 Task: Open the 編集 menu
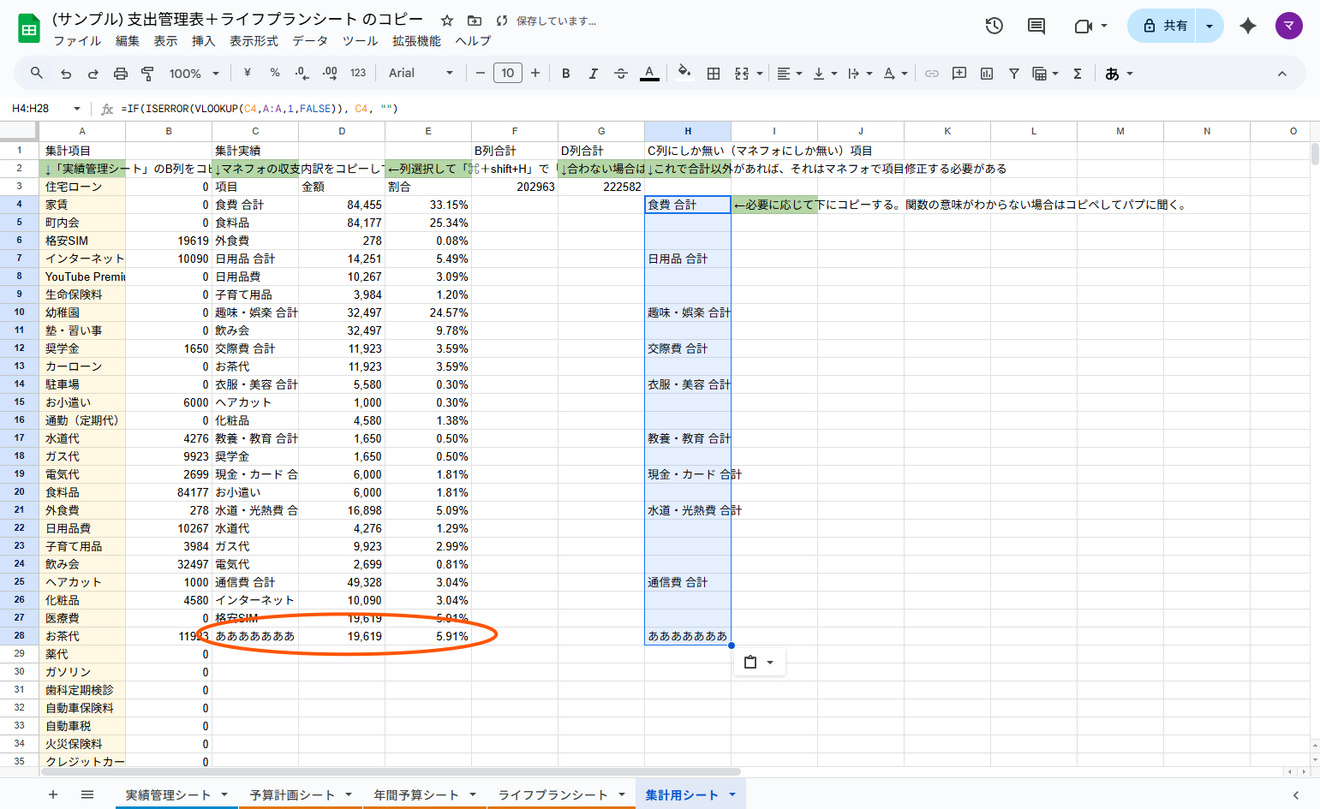(127, 41)
